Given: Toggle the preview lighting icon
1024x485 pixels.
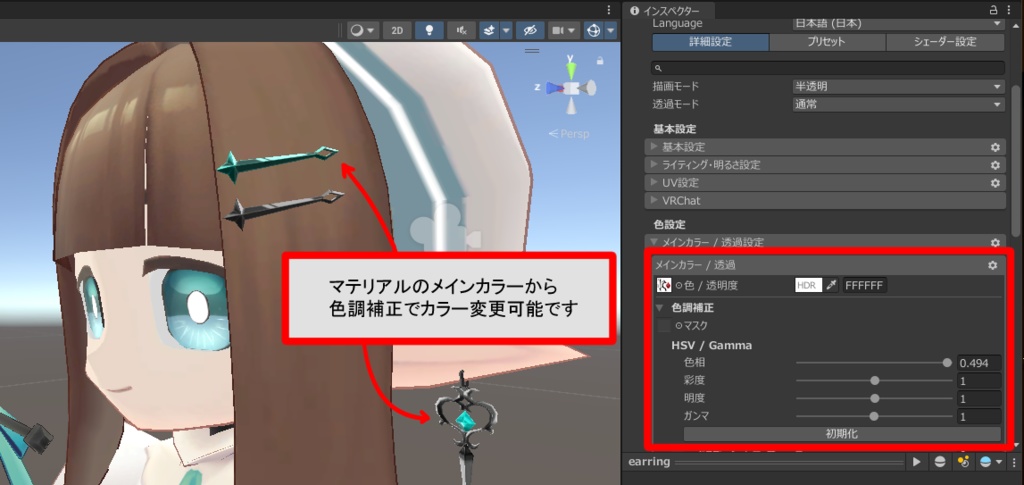Looking at the screenshot, I should pos(962,462).
